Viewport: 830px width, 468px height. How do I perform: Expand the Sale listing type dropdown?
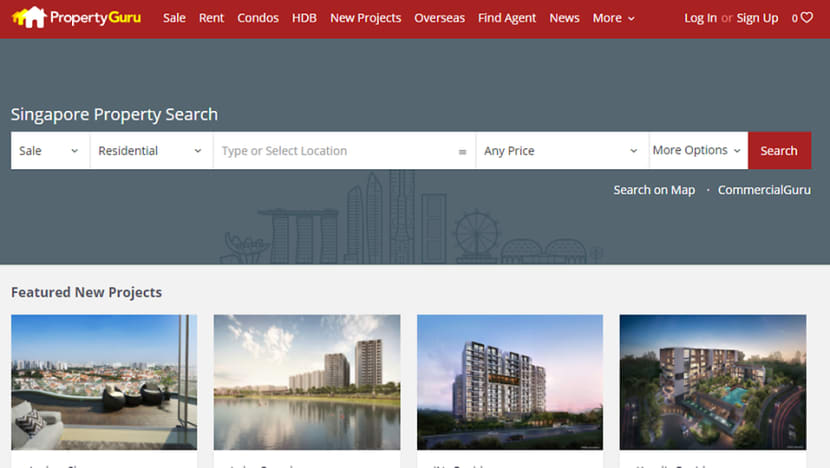point(50,151)
